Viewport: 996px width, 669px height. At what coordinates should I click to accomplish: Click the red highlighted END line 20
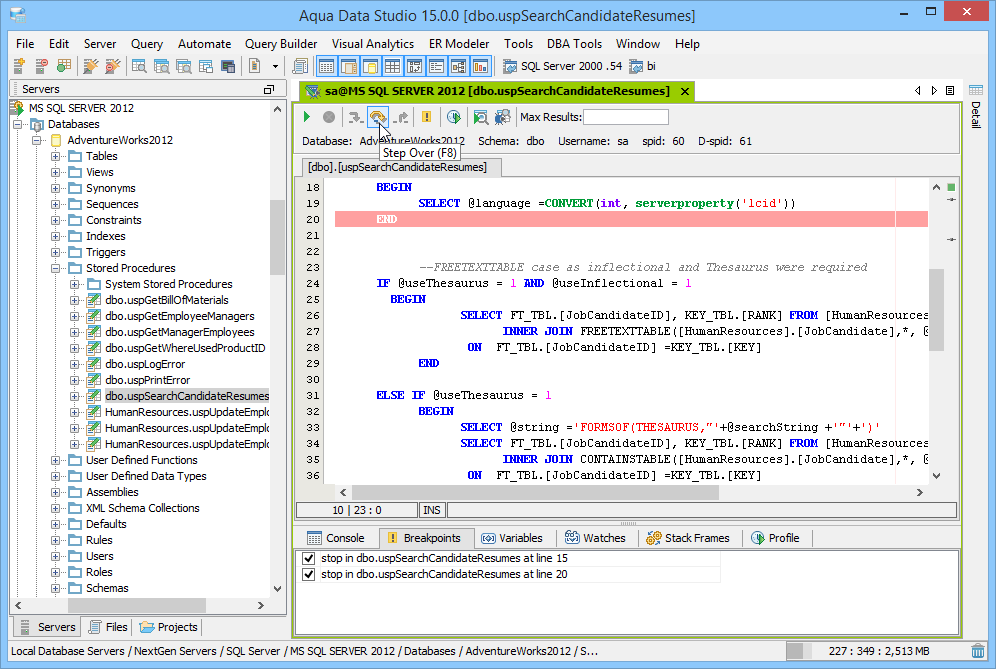click(631, 219)
